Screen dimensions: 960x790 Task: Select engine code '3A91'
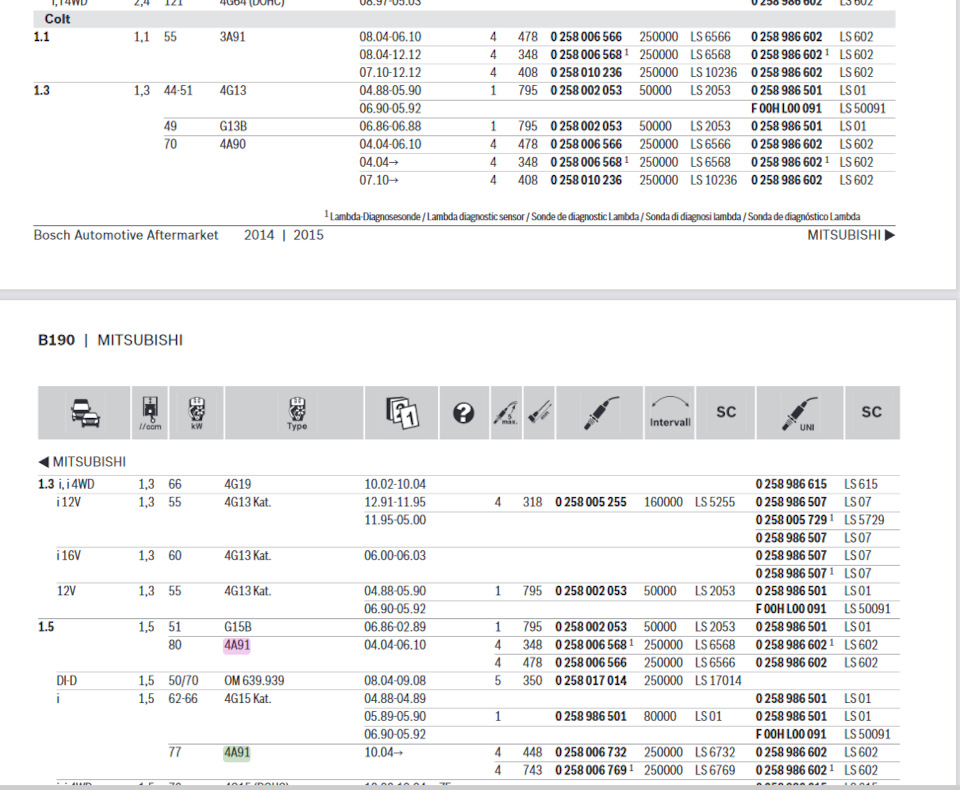coord(233,37)
